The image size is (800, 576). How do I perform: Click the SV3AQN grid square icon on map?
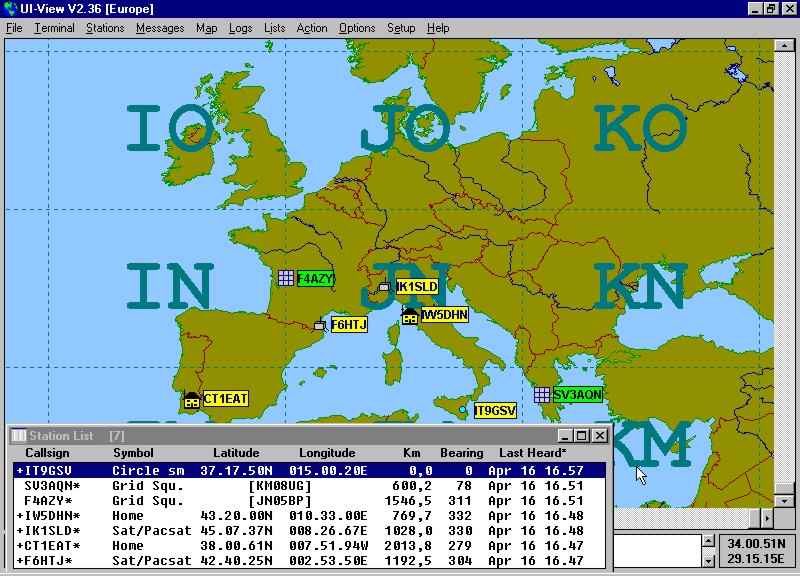coord(542,394)
